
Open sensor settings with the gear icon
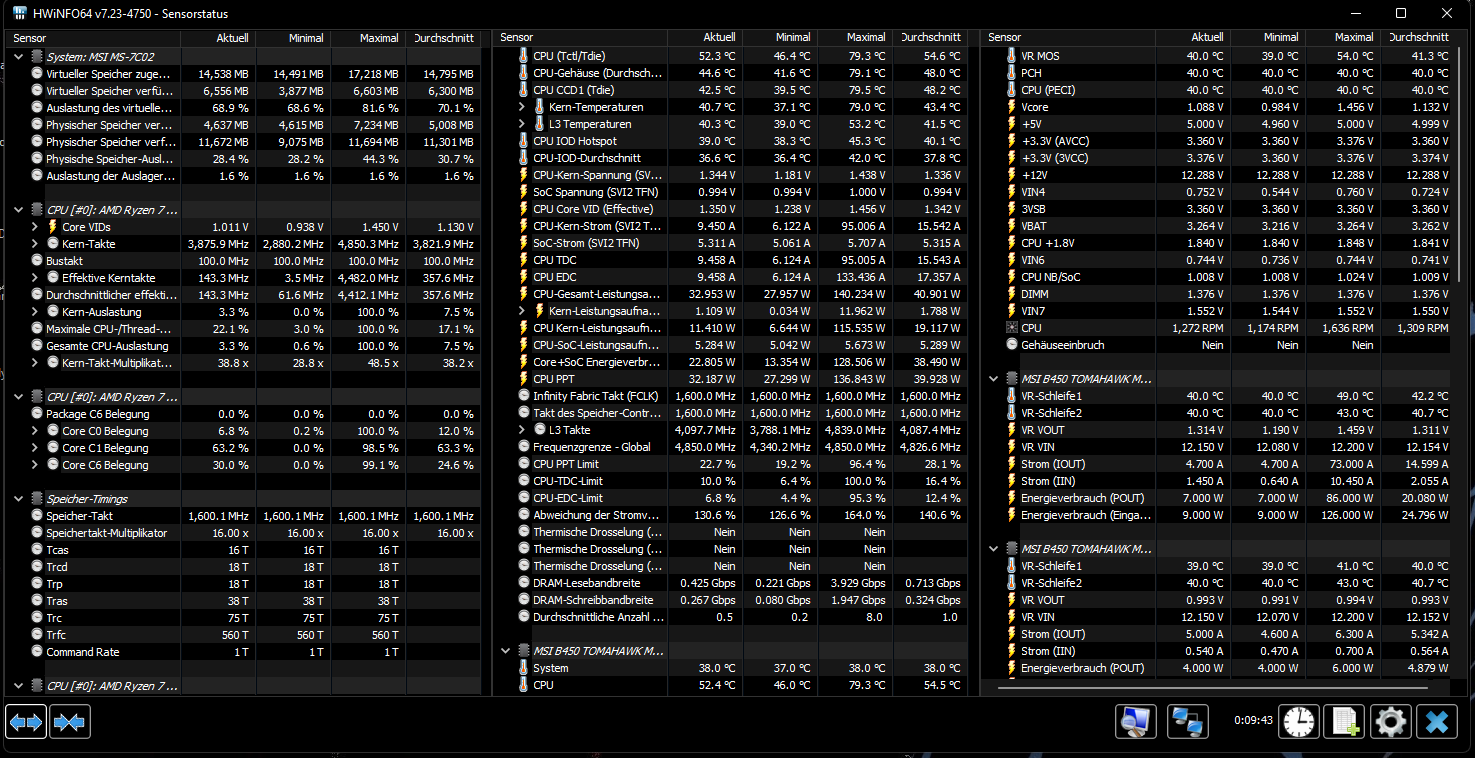pos(1390,721)
